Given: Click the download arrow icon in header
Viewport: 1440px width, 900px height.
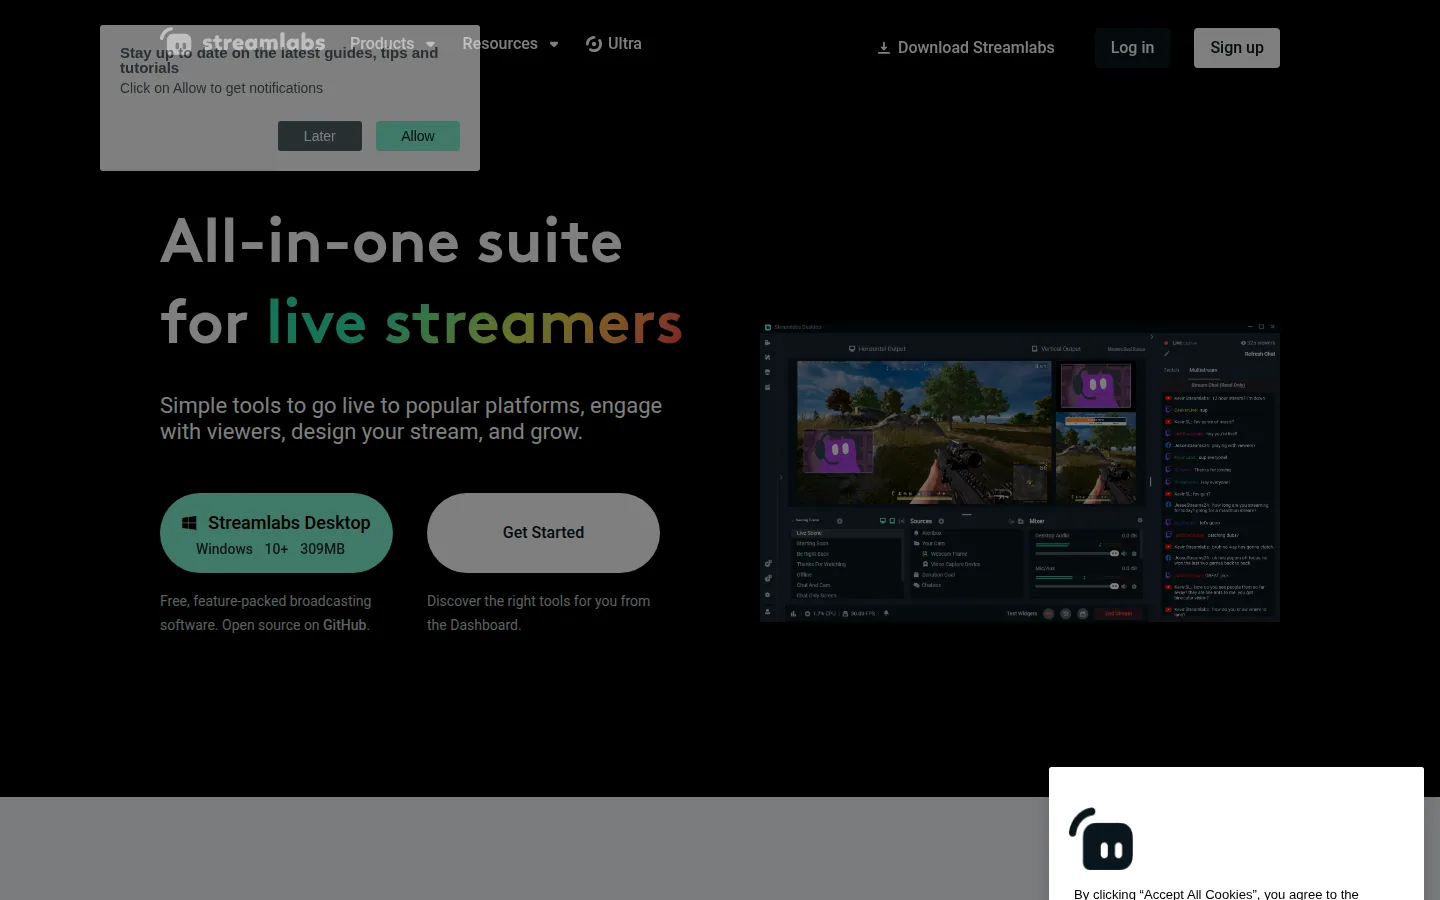Looking at the screenshot, I should pyautogui.click(x=884, y=48).
